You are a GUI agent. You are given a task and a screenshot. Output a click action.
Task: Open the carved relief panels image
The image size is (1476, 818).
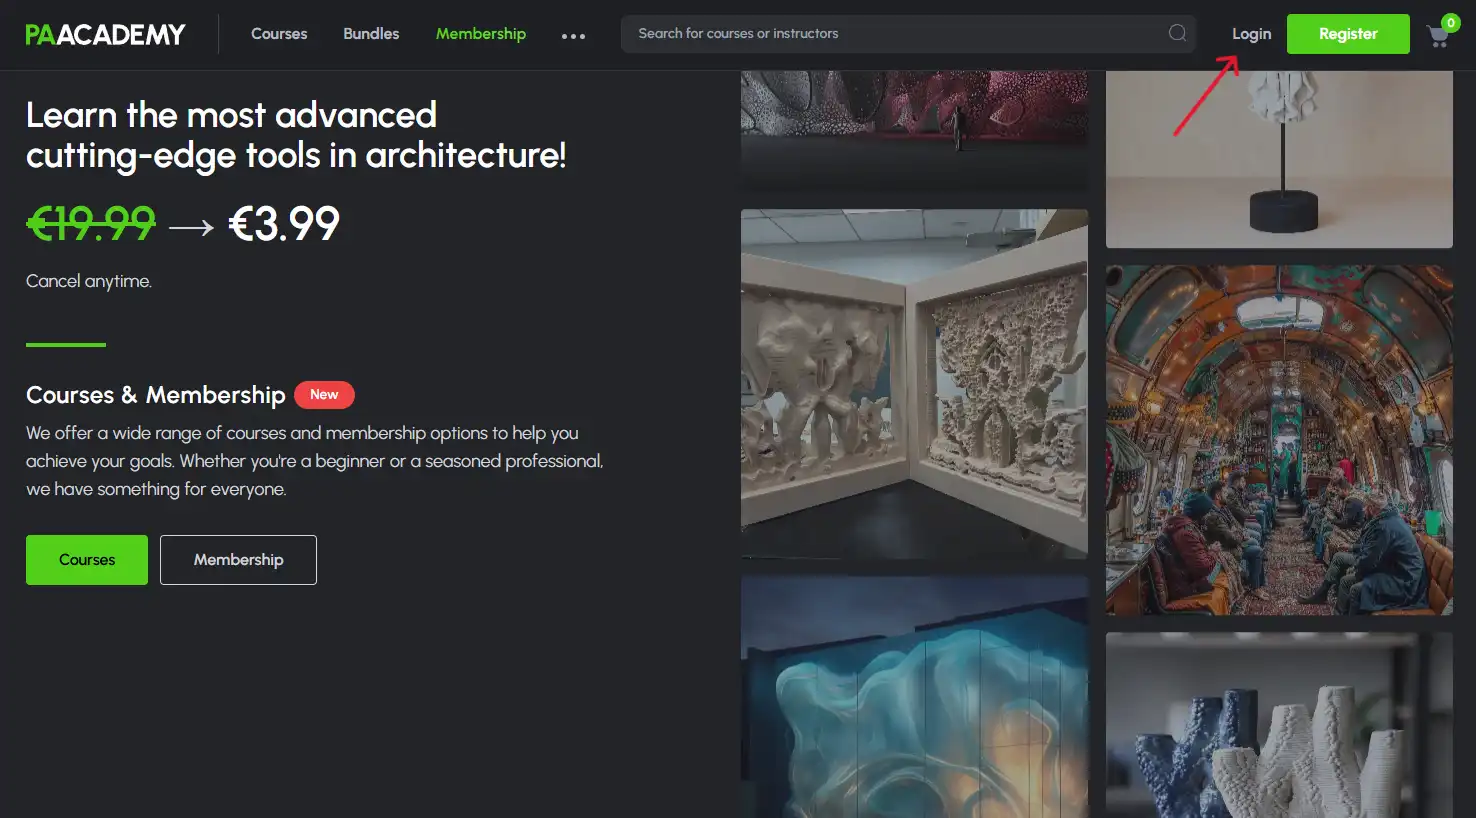[914, 383]
